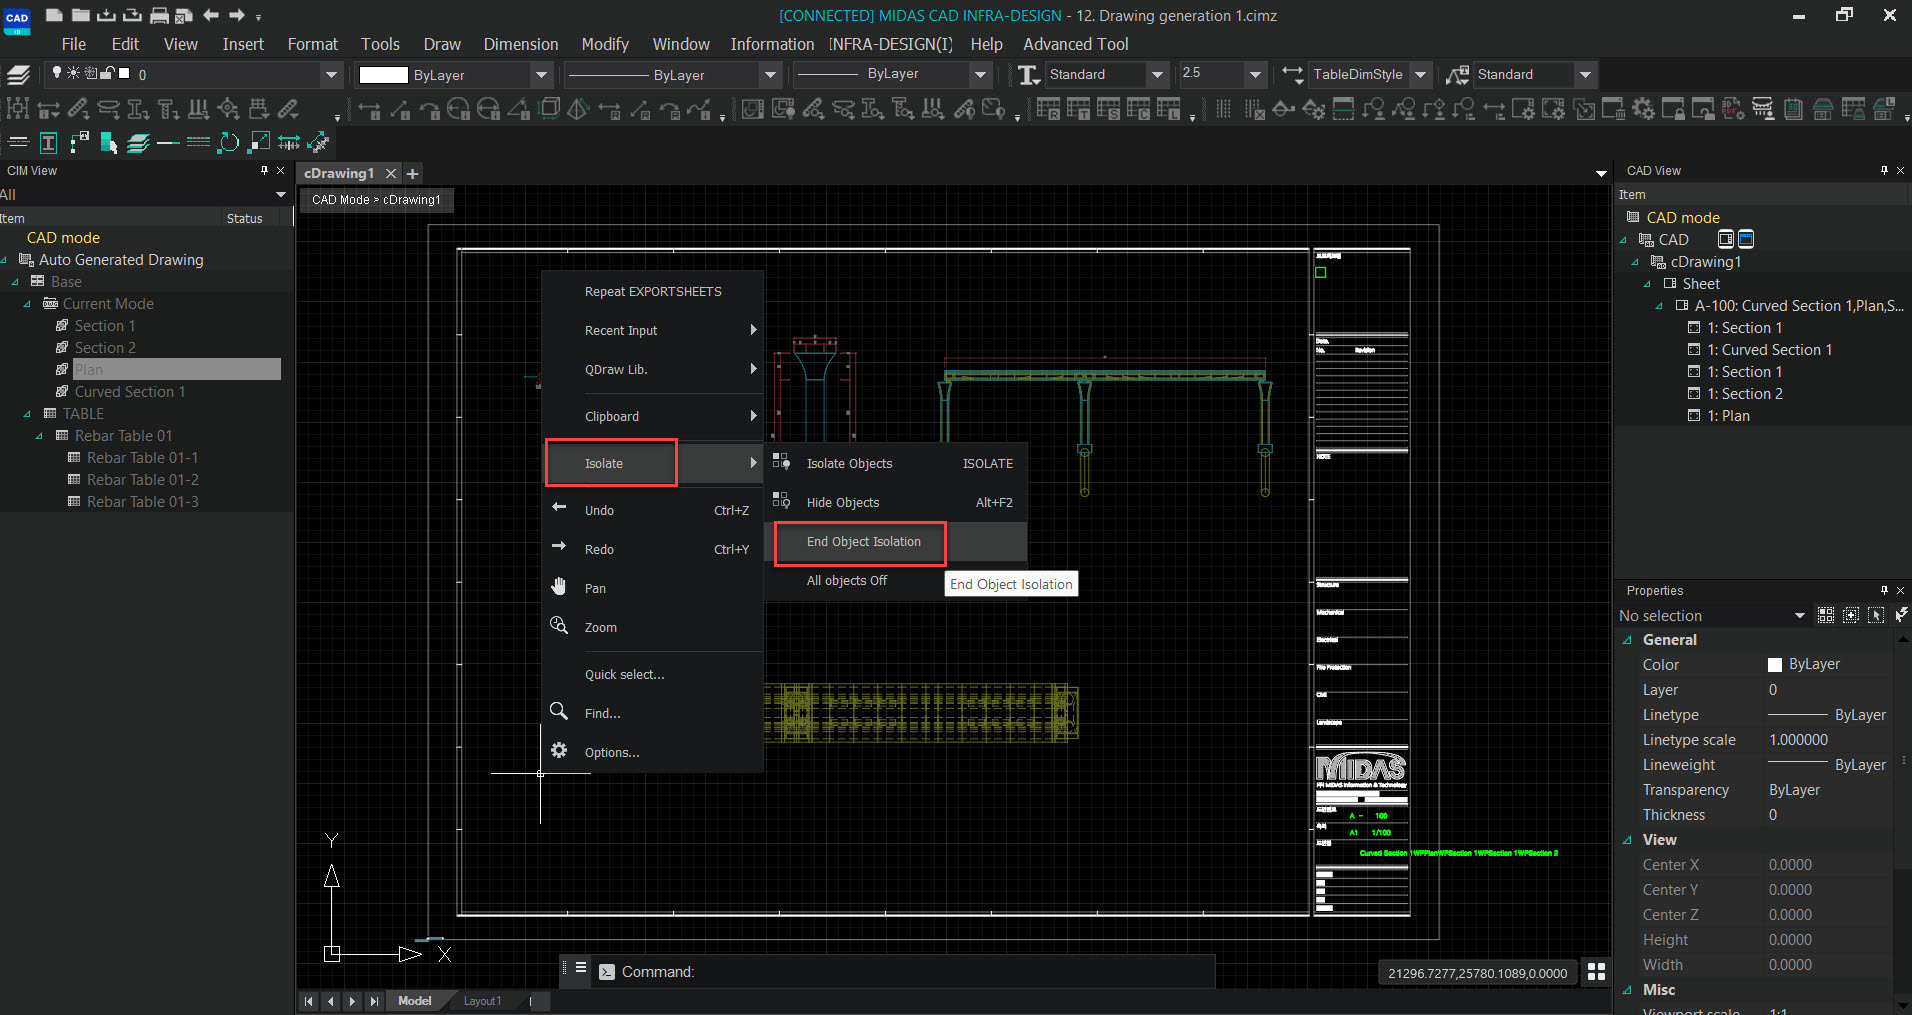Open the layer selection dropdown arrow
This screenshot has height=1015, width=1912.
click(331, 74)
